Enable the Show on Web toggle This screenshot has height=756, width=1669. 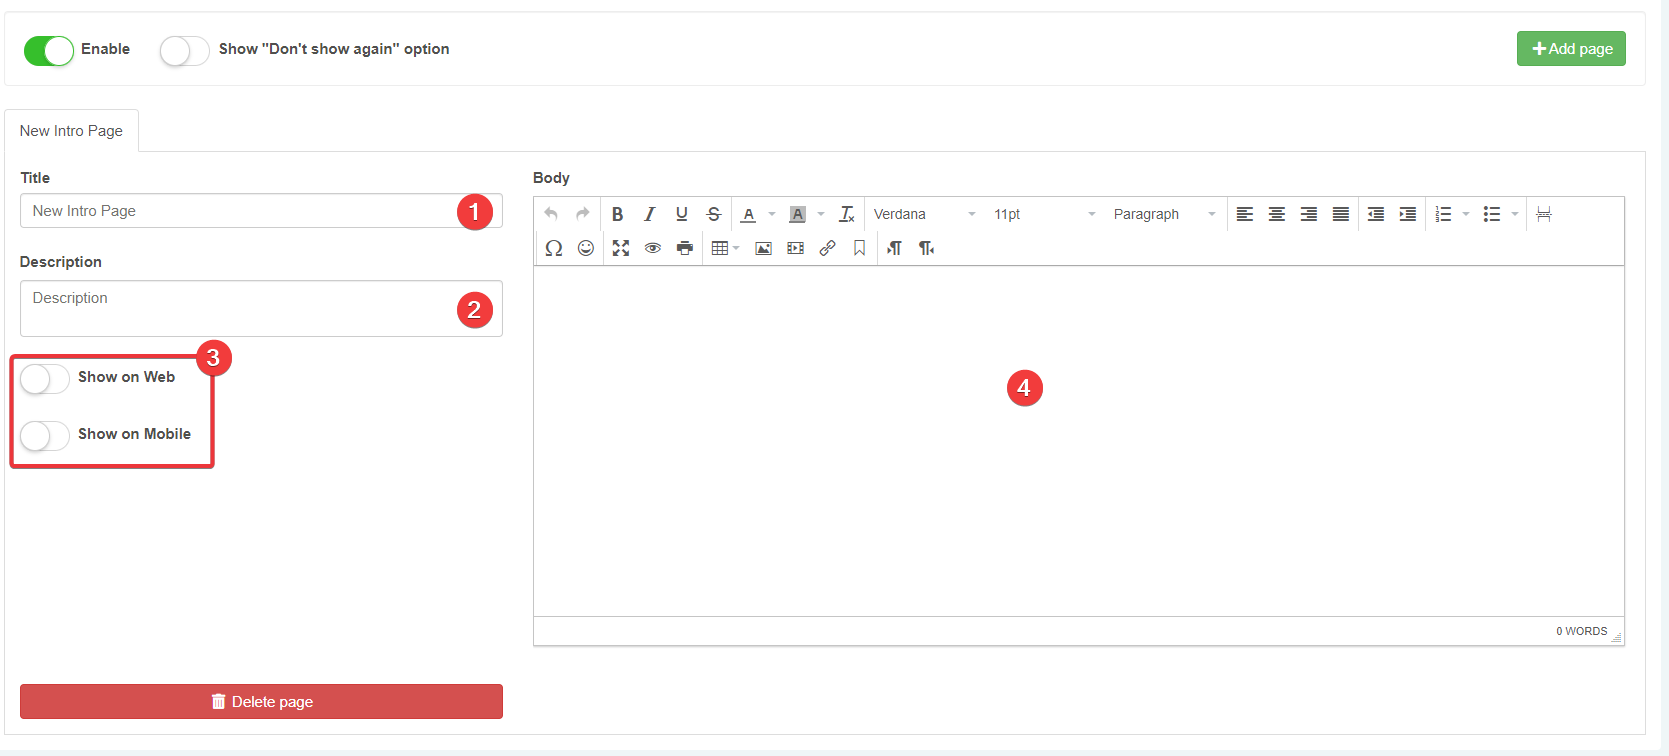pos(45,378)
